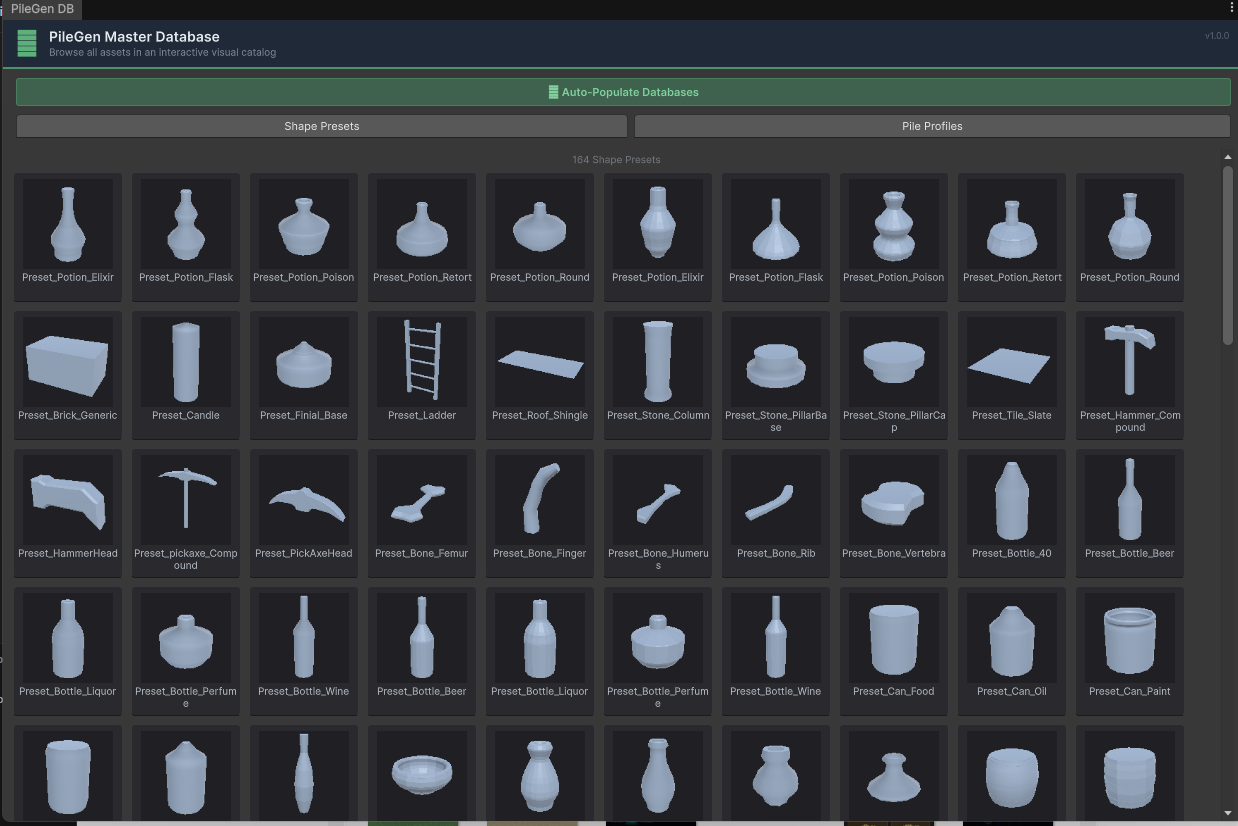Click the vertical scrollbar thumb
This screenshot has width=1238, height=826.
(1228, 255)
